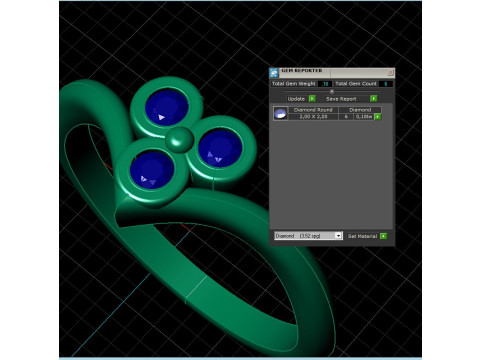Screen dimensions: 480x360
Task: Click the Update label
Action: [296, 99]
